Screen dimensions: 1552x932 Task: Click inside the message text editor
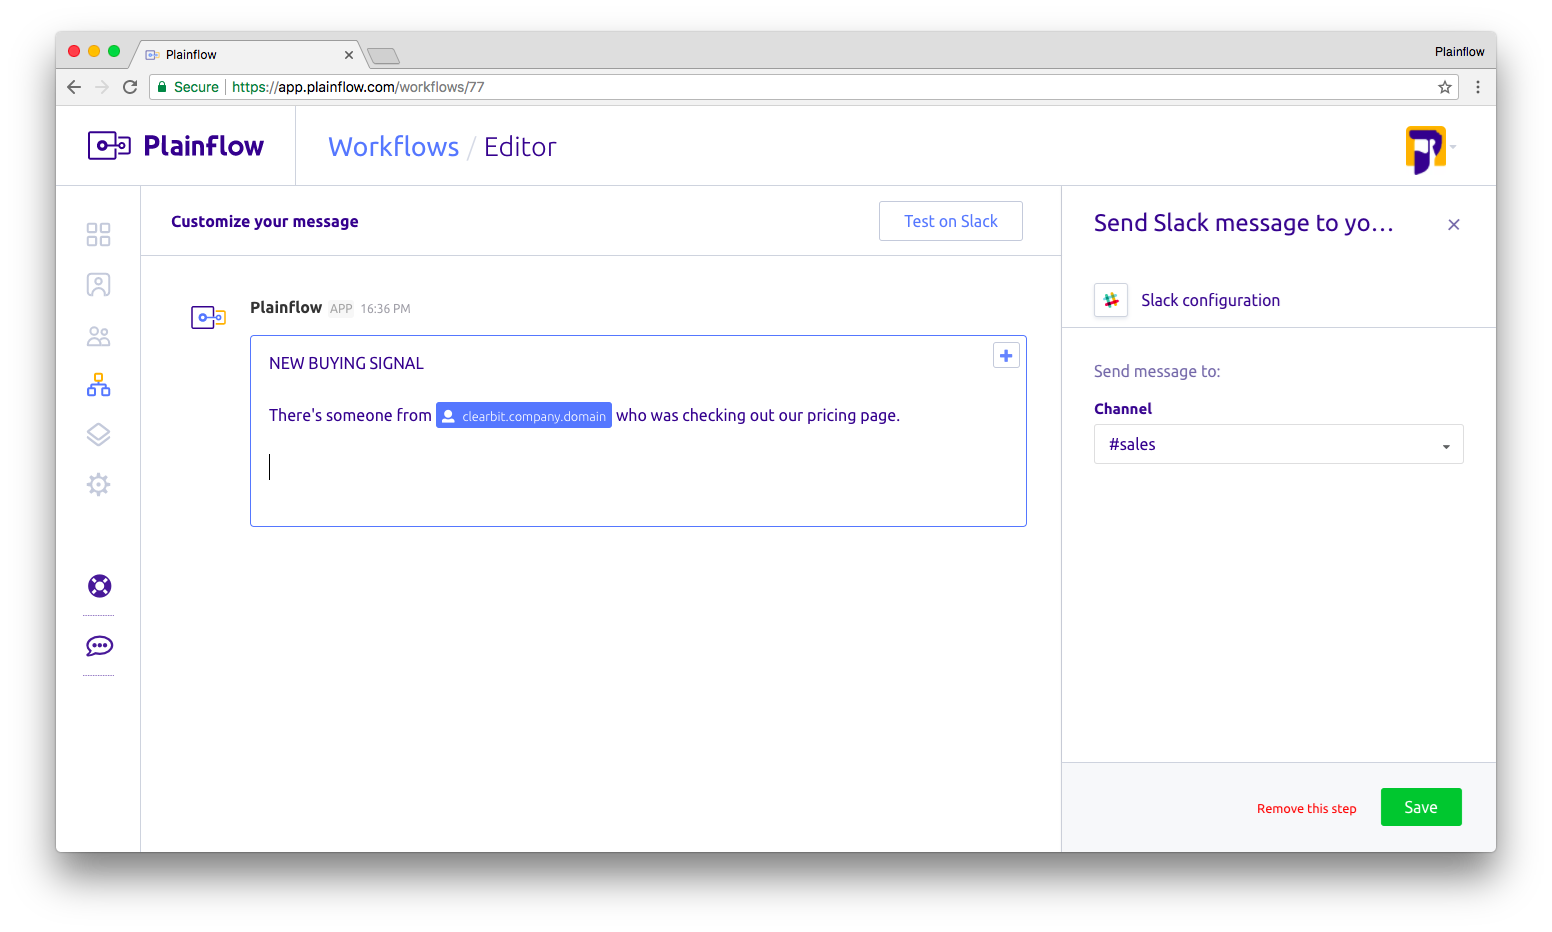click(x=638, y=431)
